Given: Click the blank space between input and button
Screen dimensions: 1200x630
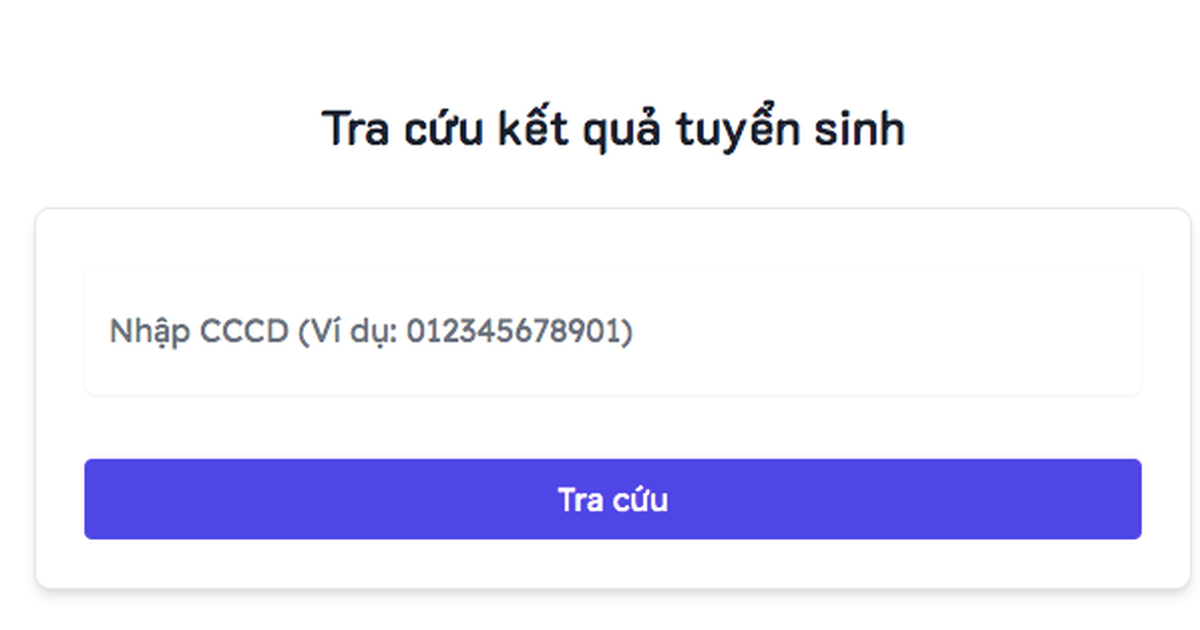Looking at the screenshot, I should [x=612, y=427].
